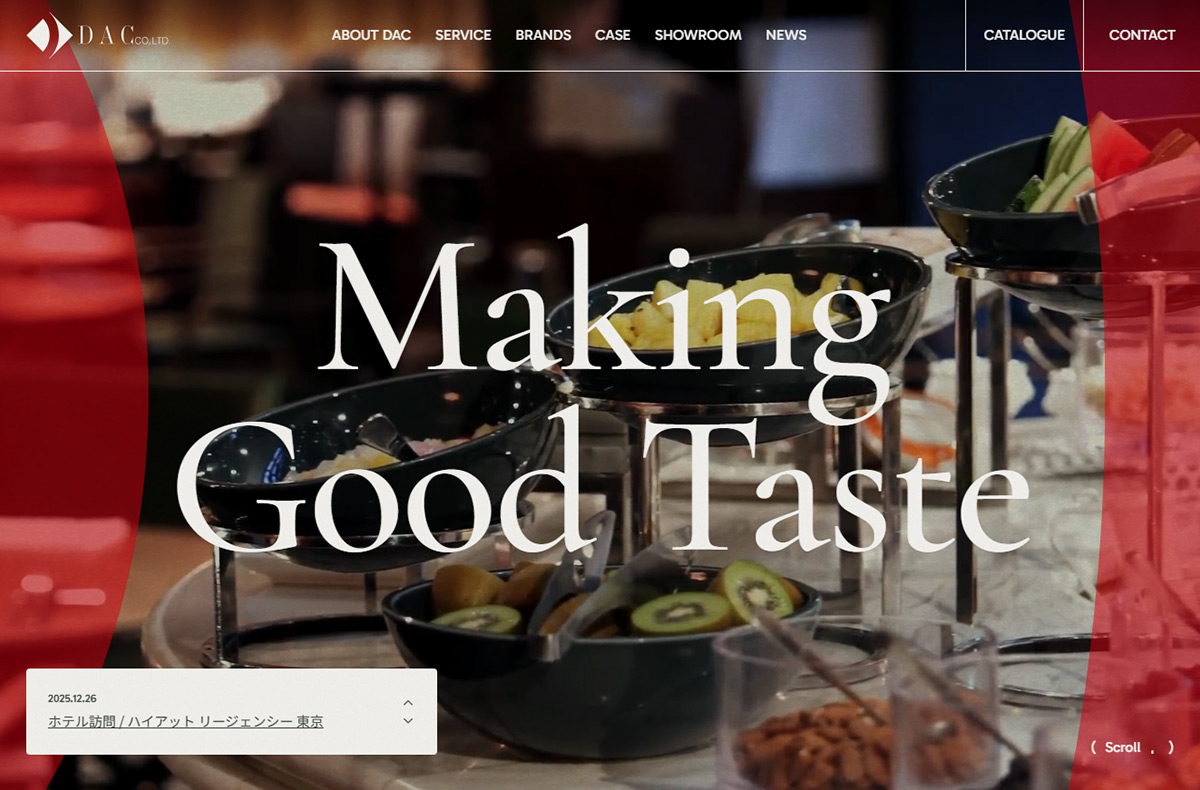Open NEWS from the top navigation

[x=786, y=35]
